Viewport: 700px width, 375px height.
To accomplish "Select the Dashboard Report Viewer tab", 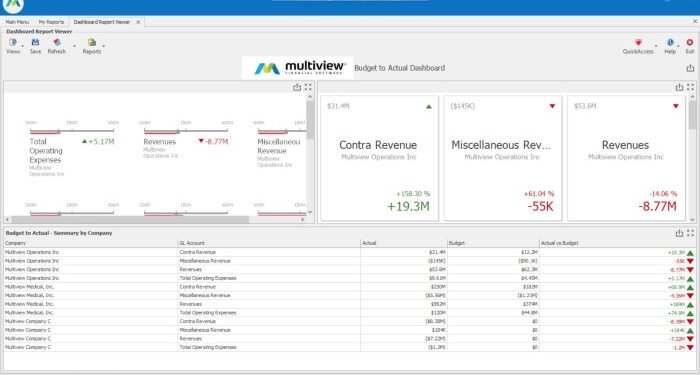I will click(102, 22).
